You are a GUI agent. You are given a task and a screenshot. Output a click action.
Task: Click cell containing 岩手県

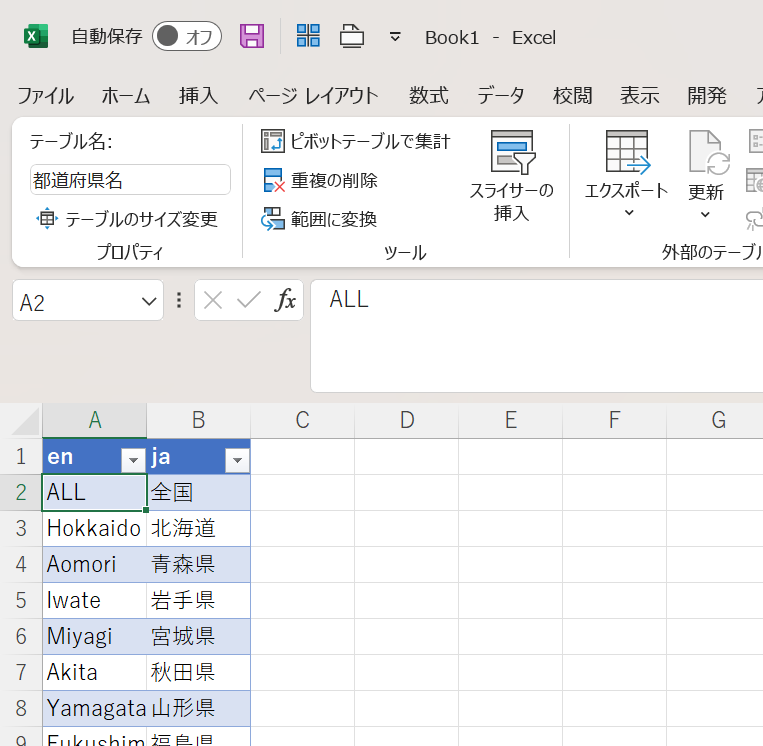[199, 600]
